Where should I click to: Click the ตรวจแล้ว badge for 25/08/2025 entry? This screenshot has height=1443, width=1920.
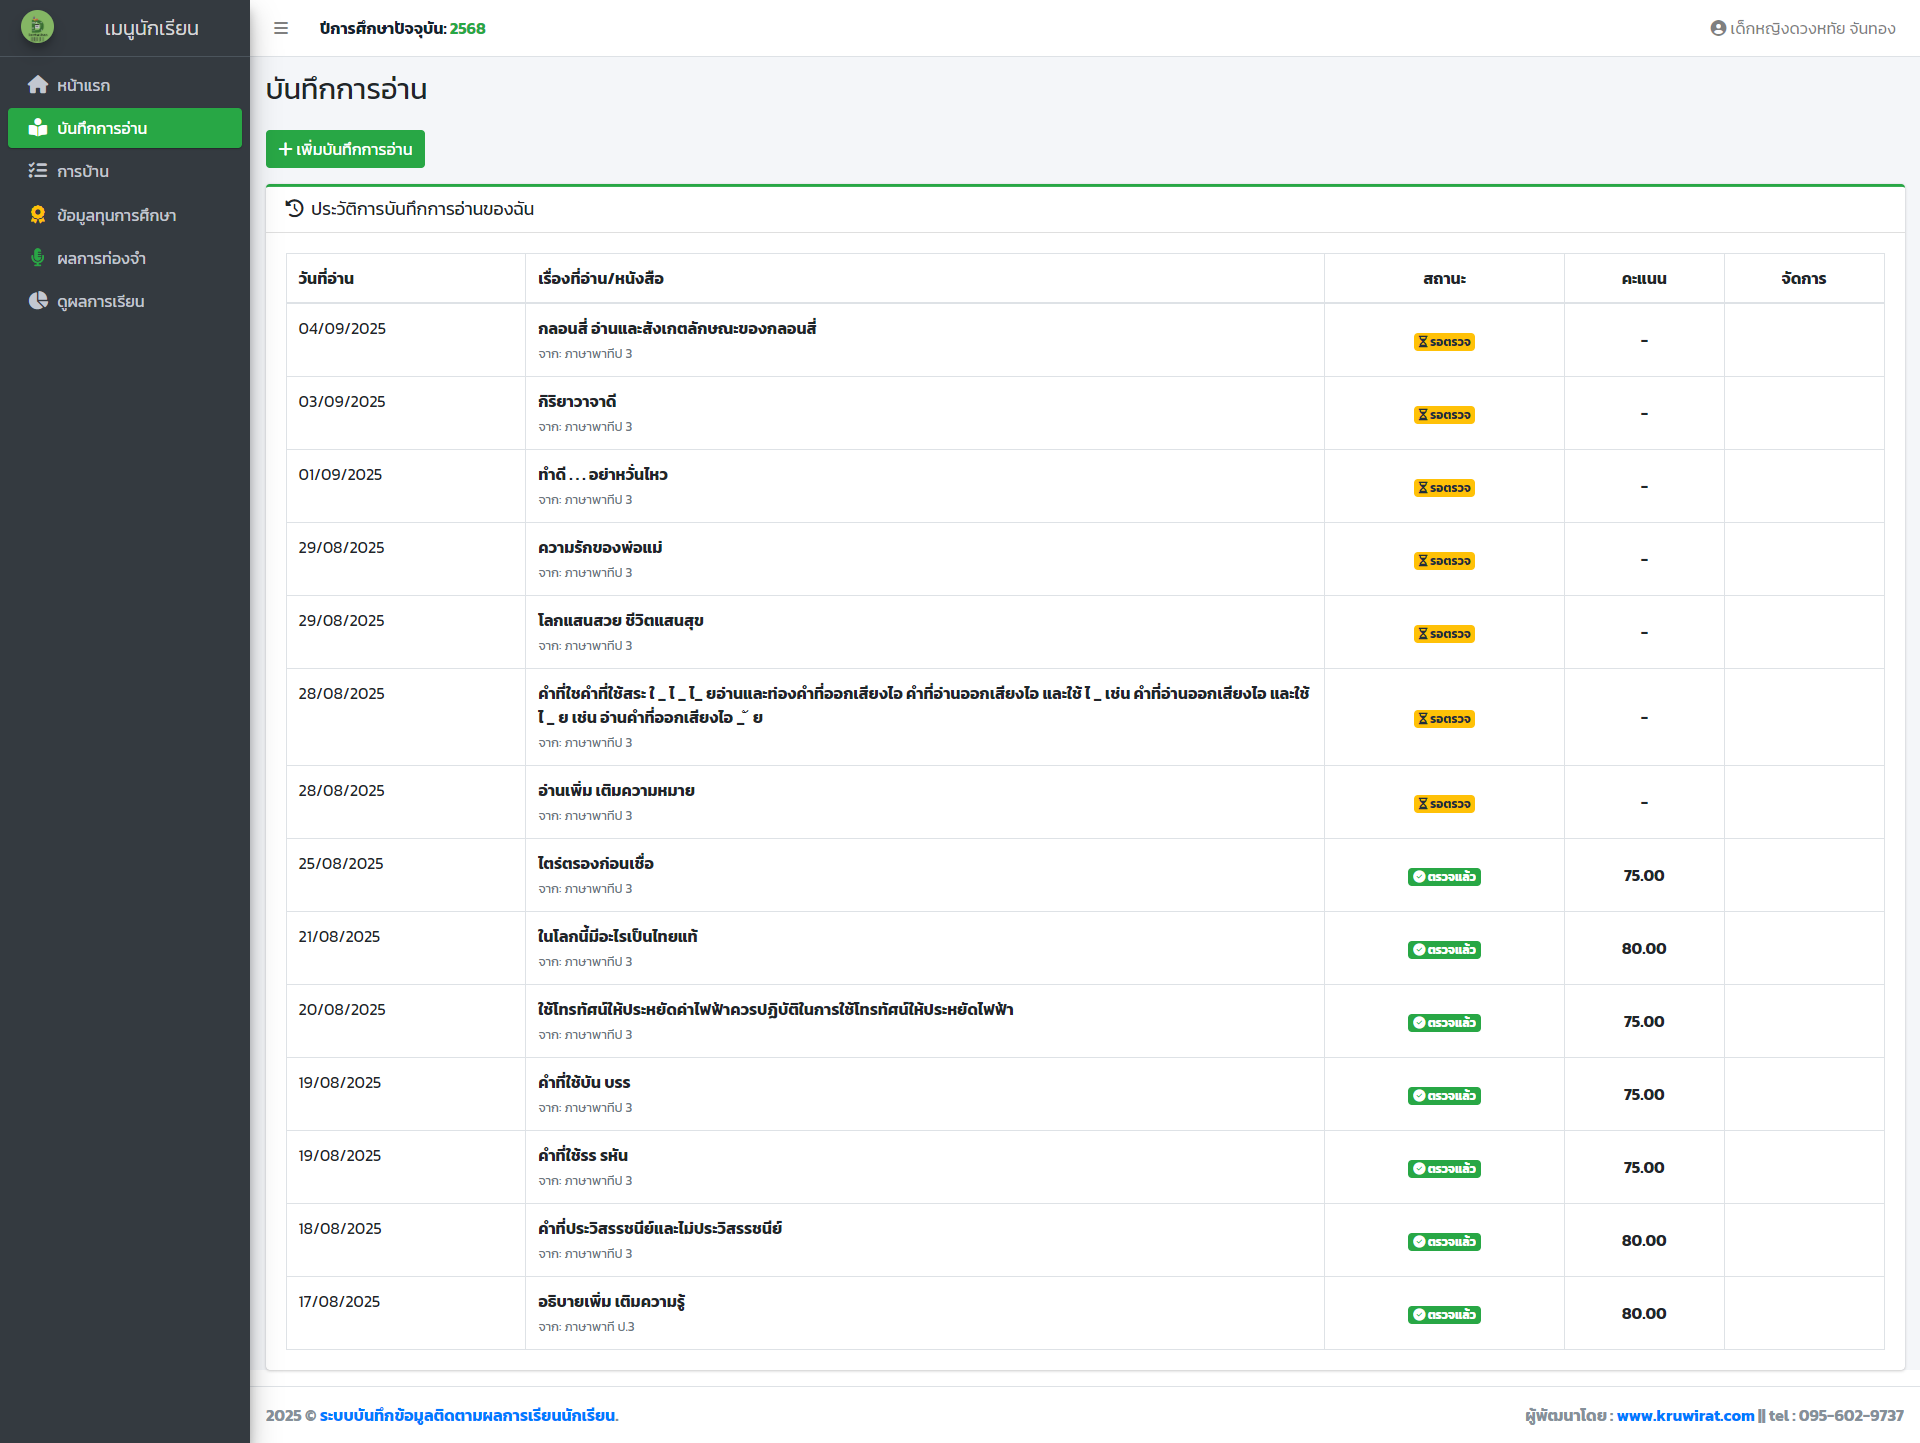[1444, 877]
